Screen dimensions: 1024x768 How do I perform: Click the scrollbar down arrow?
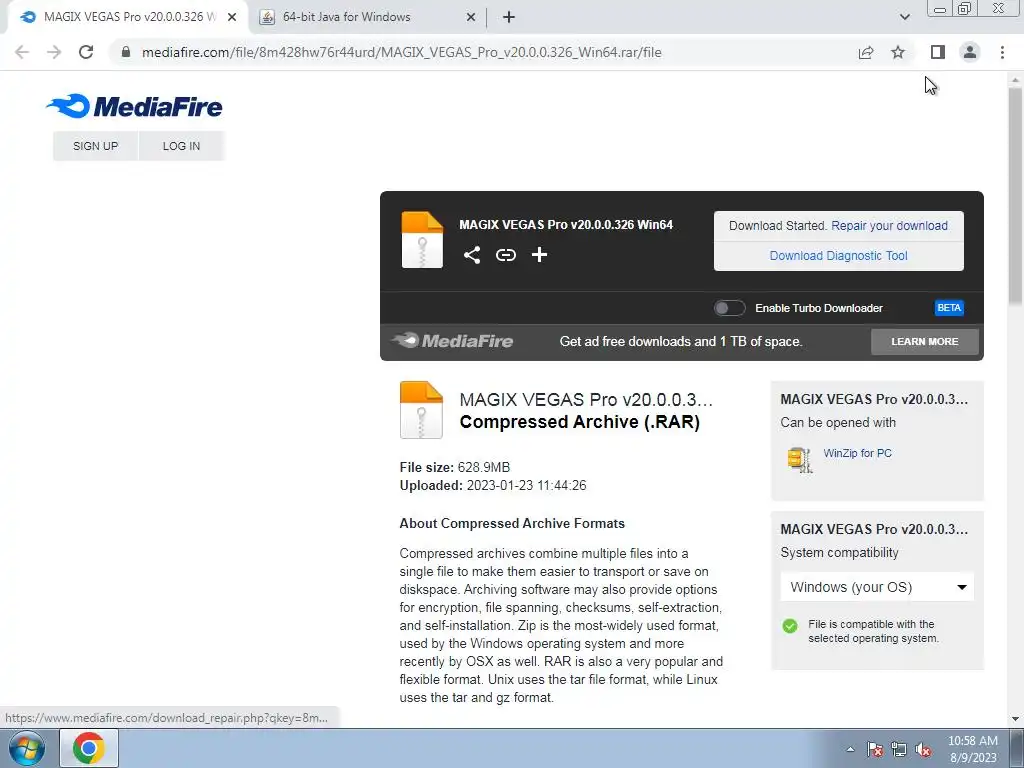pos(1016,719)
